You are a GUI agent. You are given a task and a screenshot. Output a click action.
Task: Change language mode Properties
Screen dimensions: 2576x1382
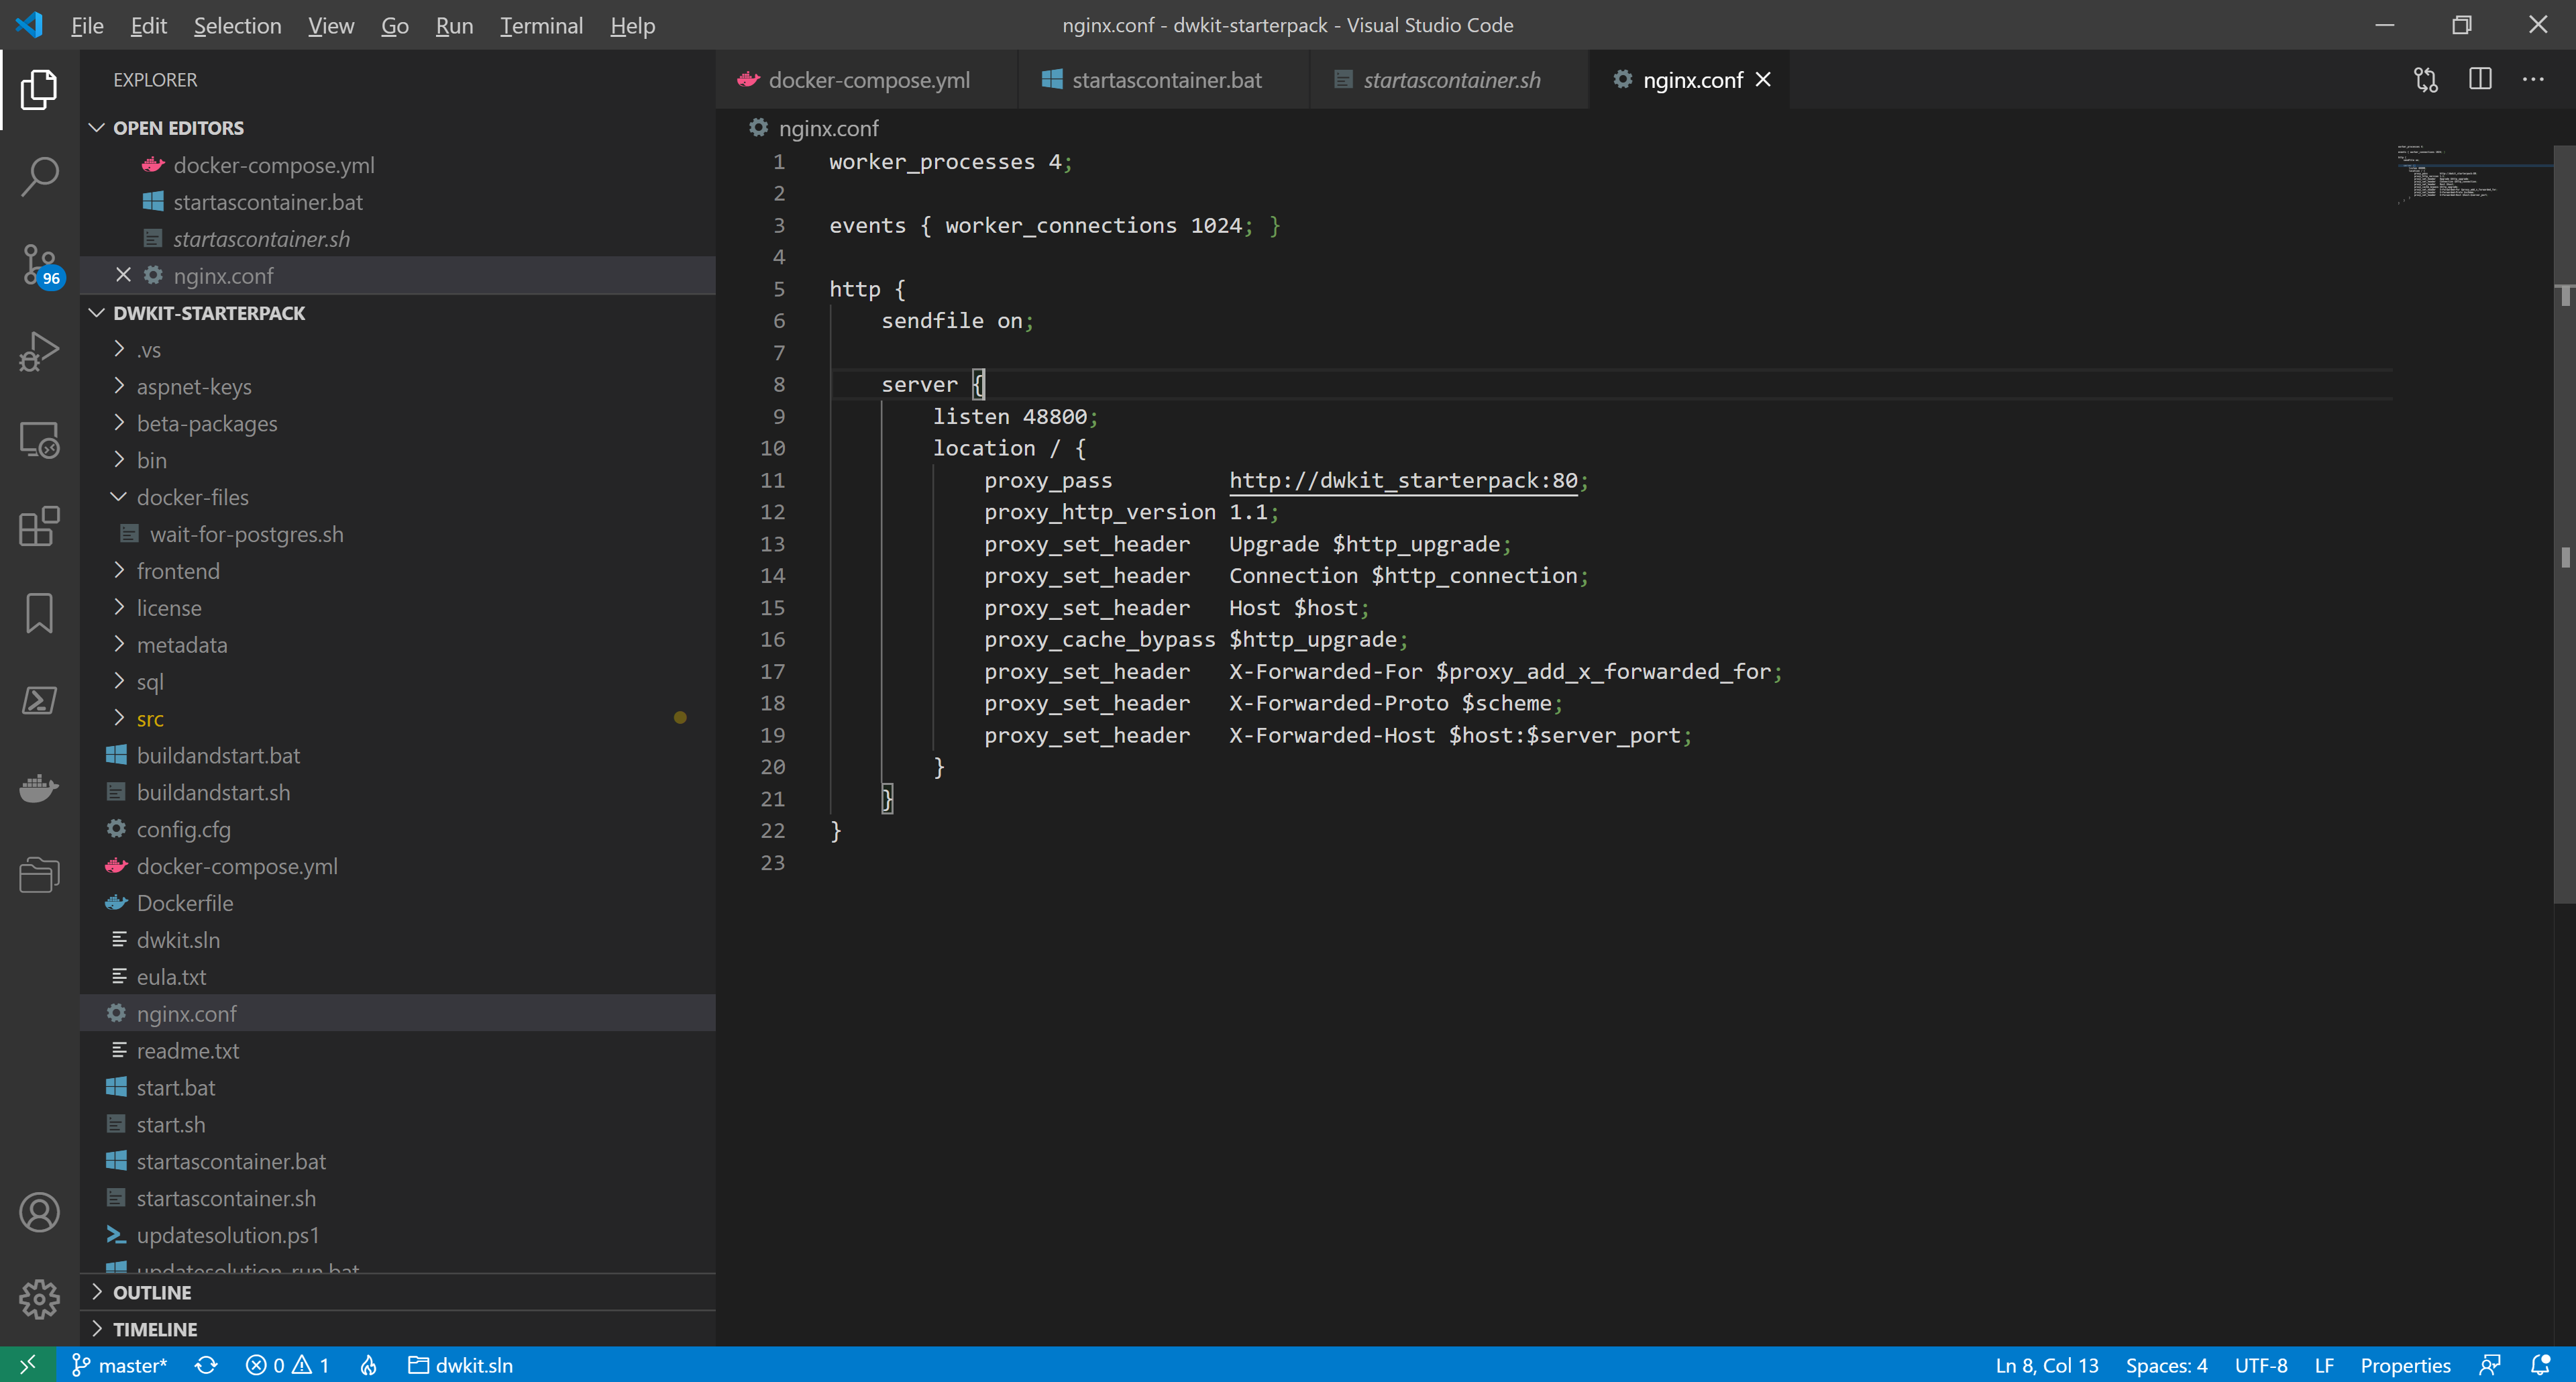click(x=2405, y=1365)
